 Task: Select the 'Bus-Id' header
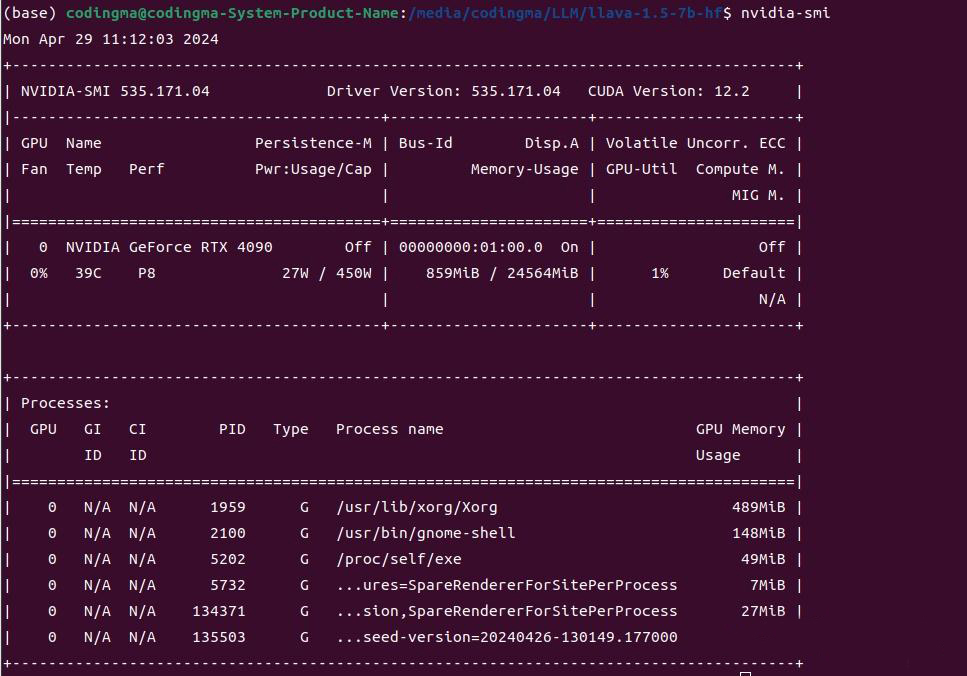(x=426, y=143)
